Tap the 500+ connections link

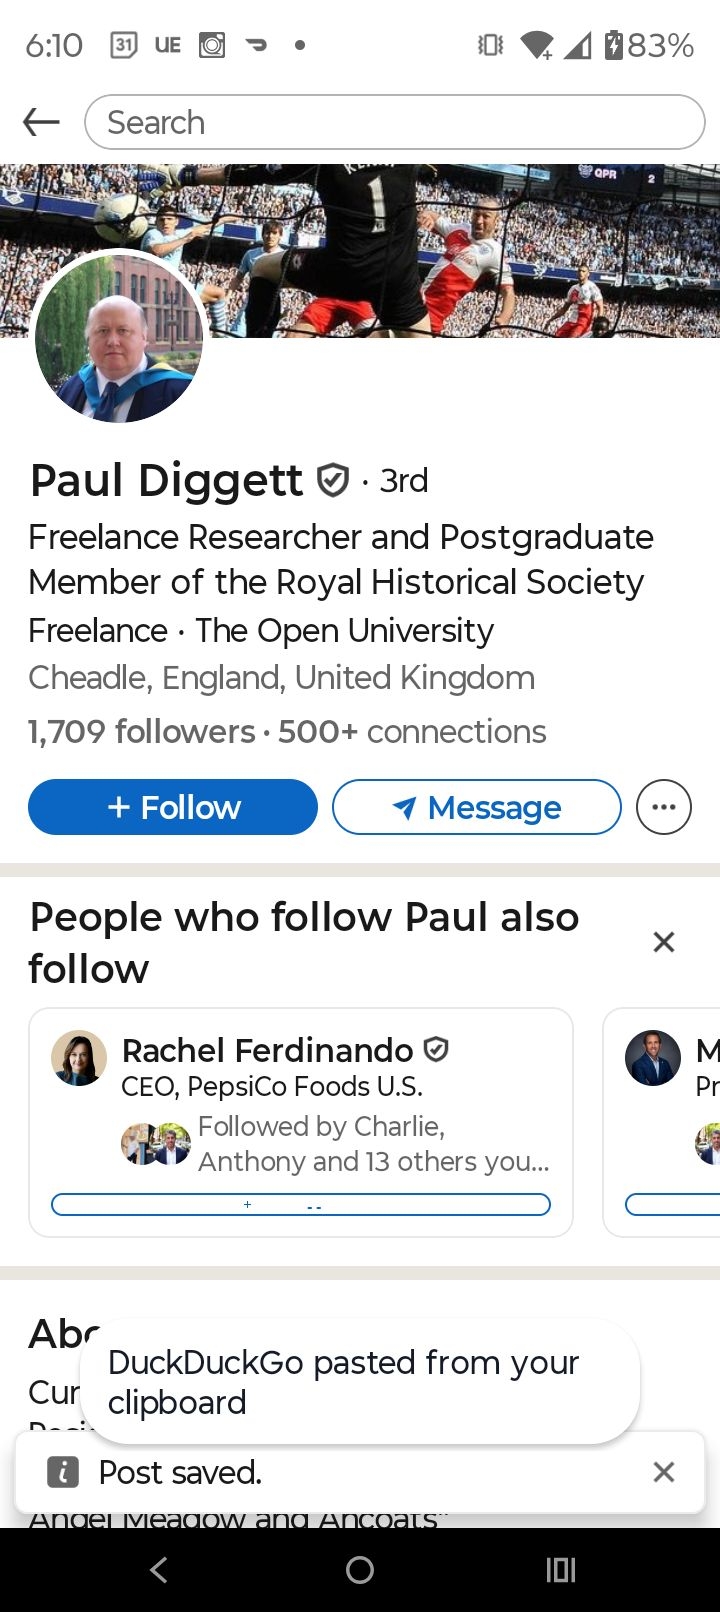412,732
